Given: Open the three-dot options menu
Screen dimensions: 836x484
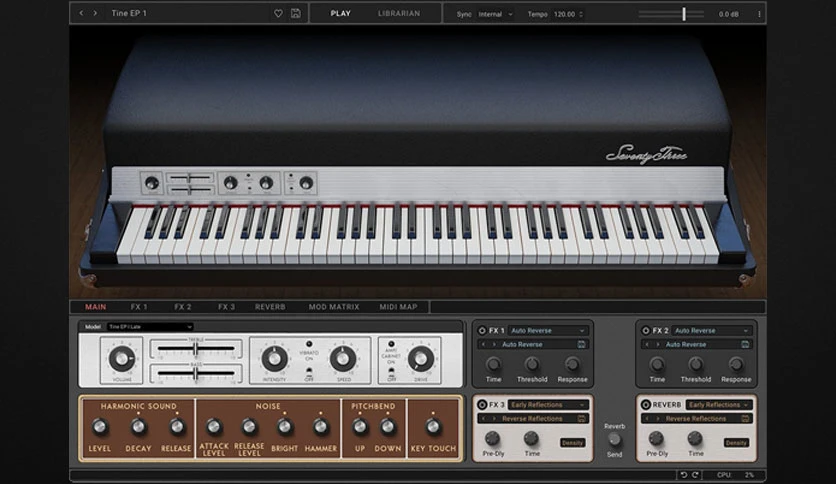Looking at the screenshot, I should (x=759, y=14).
